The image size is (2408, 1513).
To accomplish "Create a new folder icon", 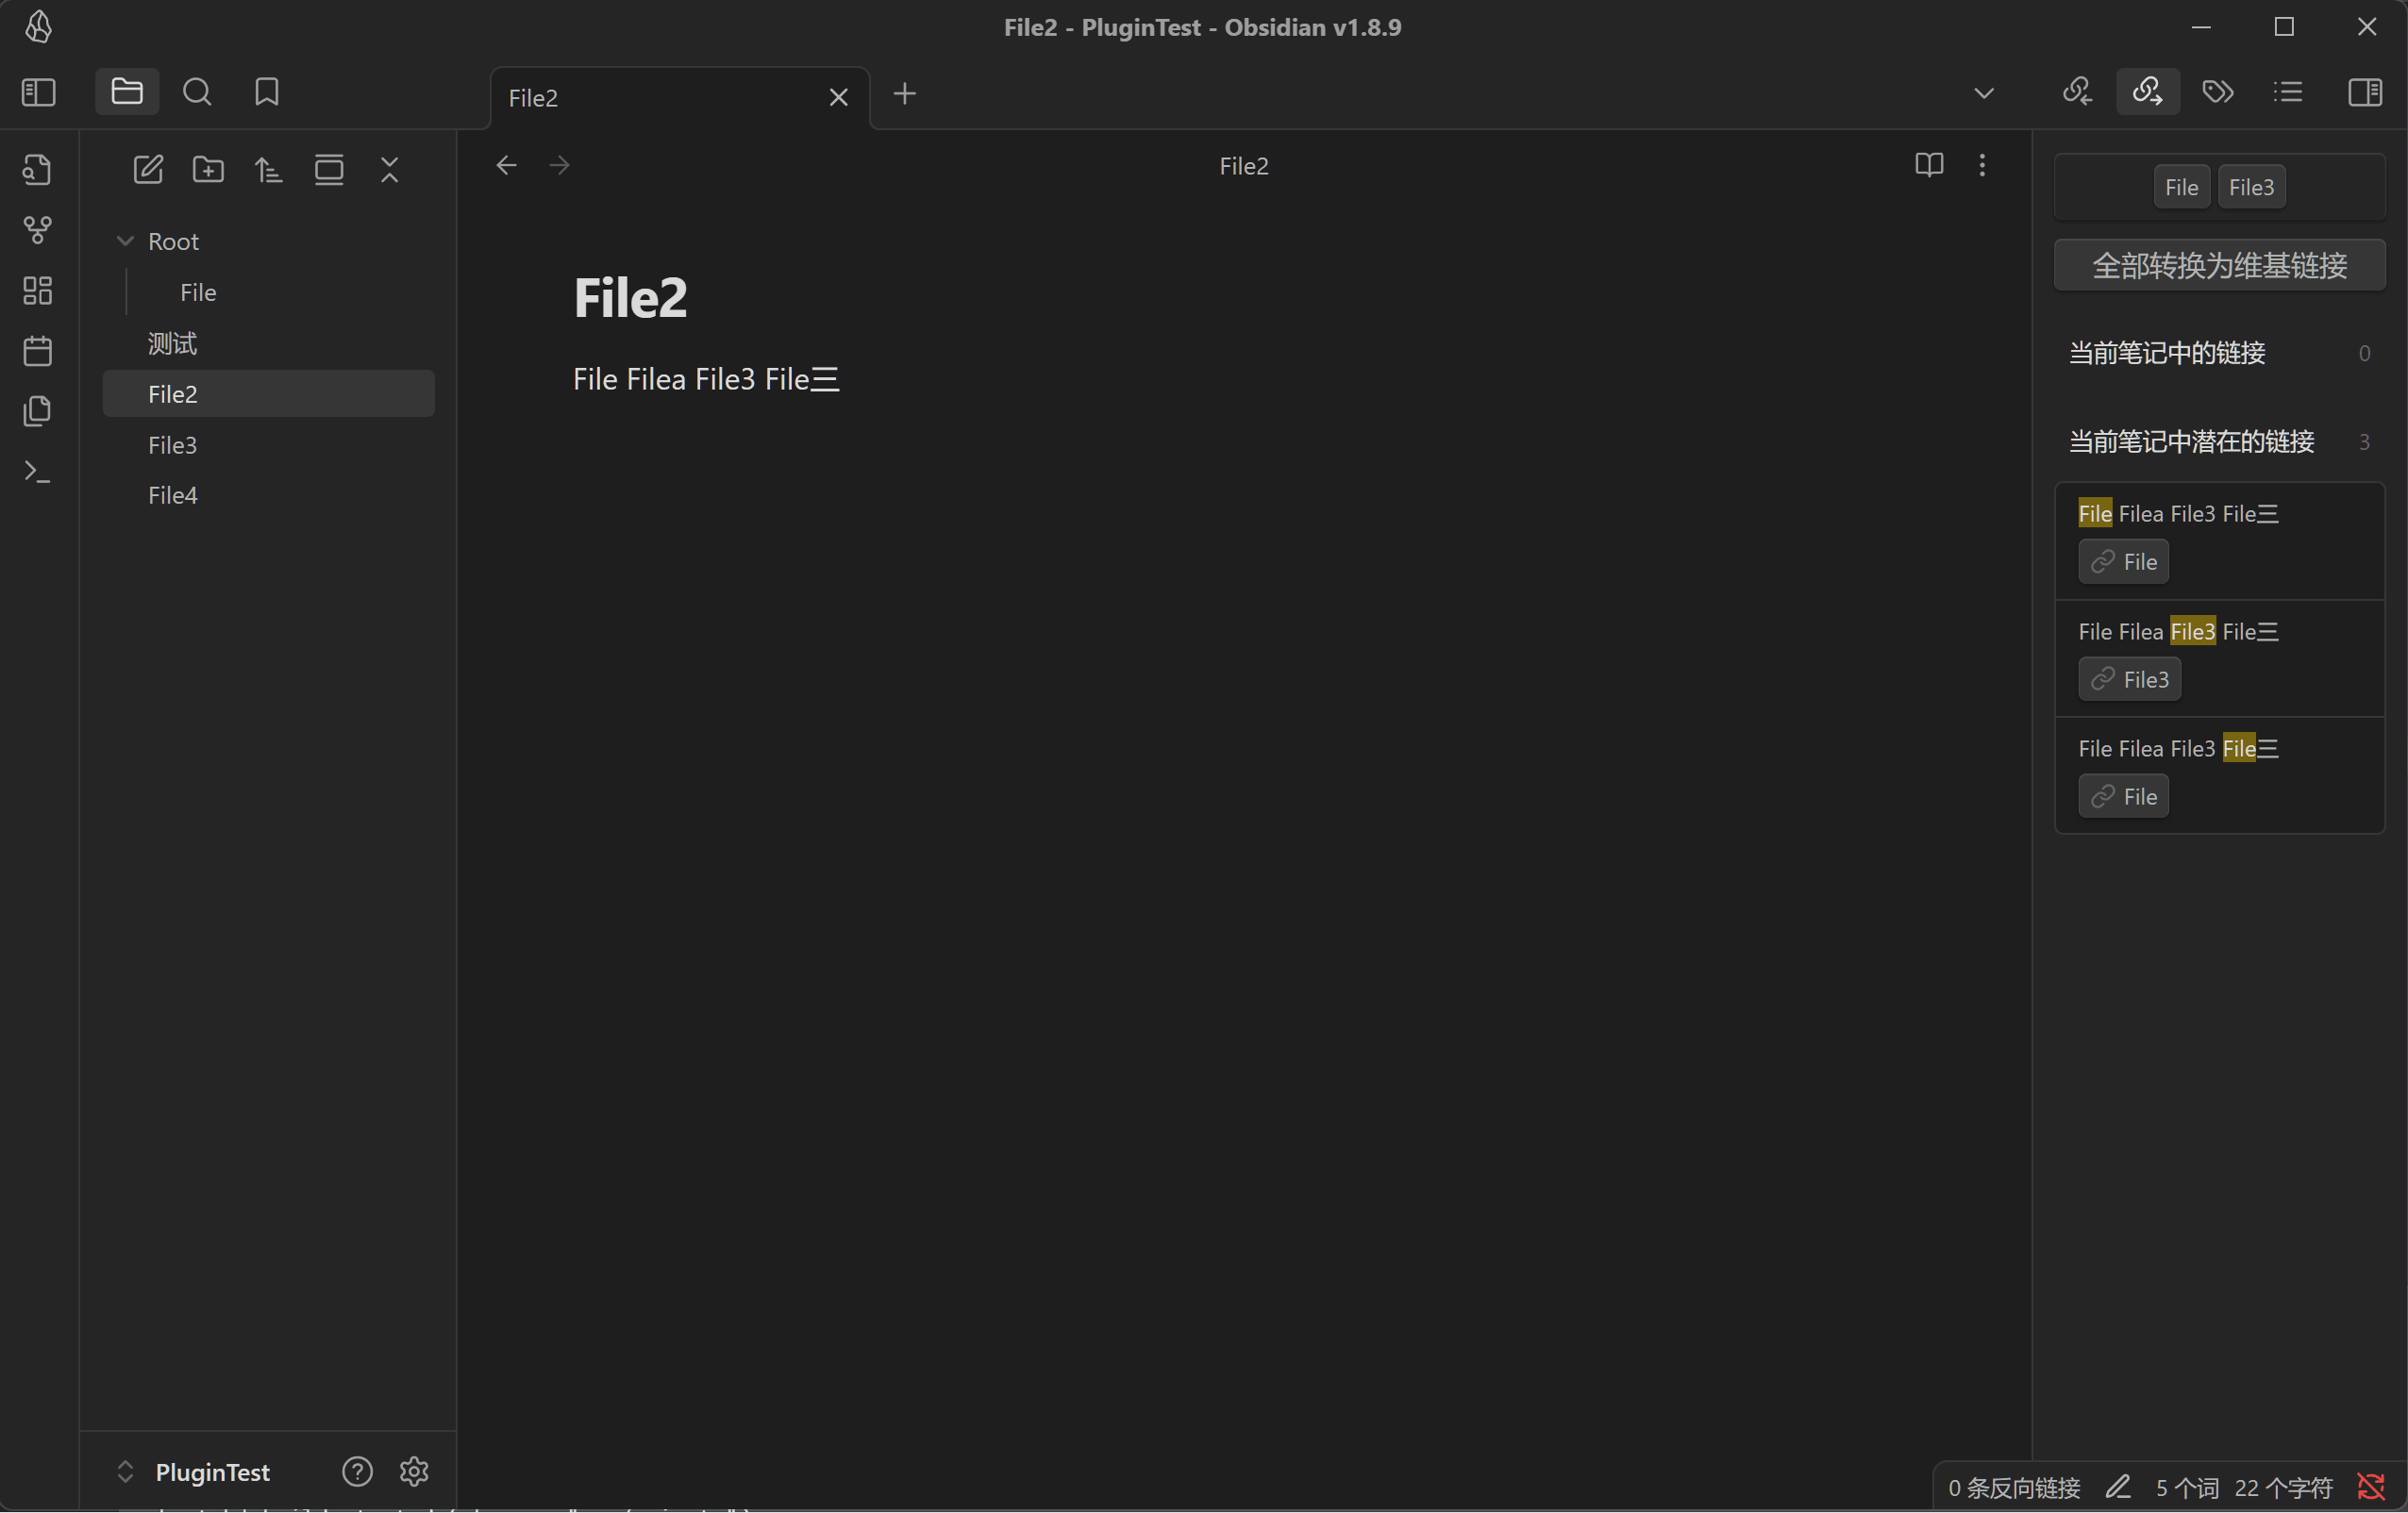I will (x=208, y=169).
